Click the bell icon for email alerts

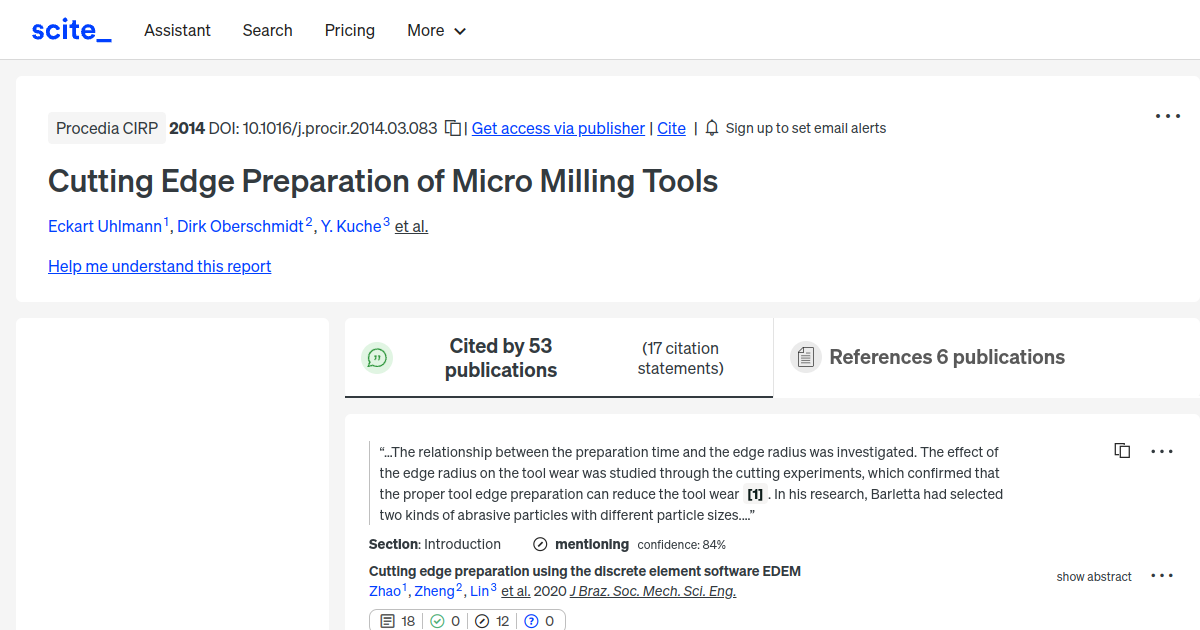point(710,128)
